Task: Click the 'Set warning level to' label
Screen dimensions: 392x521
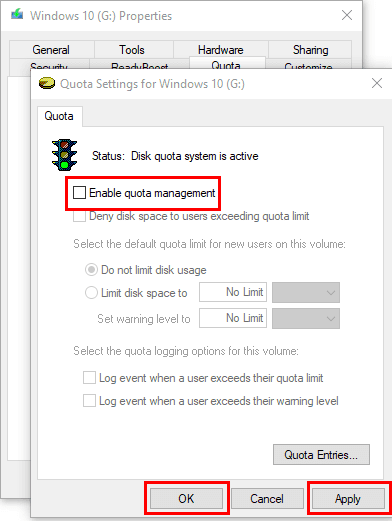Action: click(144, 319)
